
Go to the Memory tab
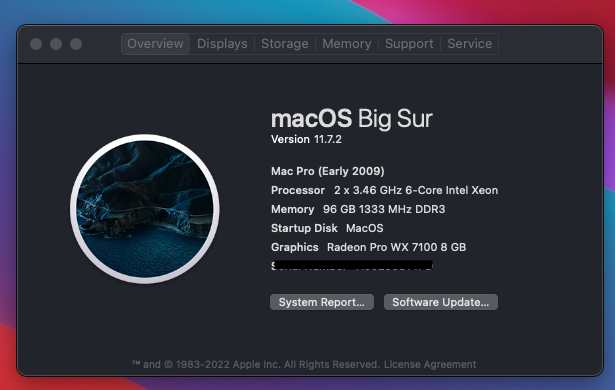coord(347,44)
